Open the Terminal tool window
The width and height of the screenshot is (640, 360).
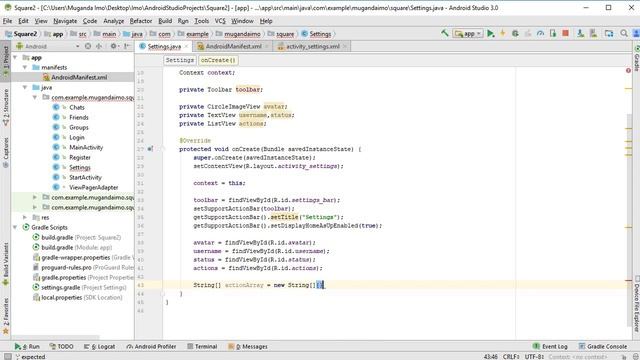point(202,347)
